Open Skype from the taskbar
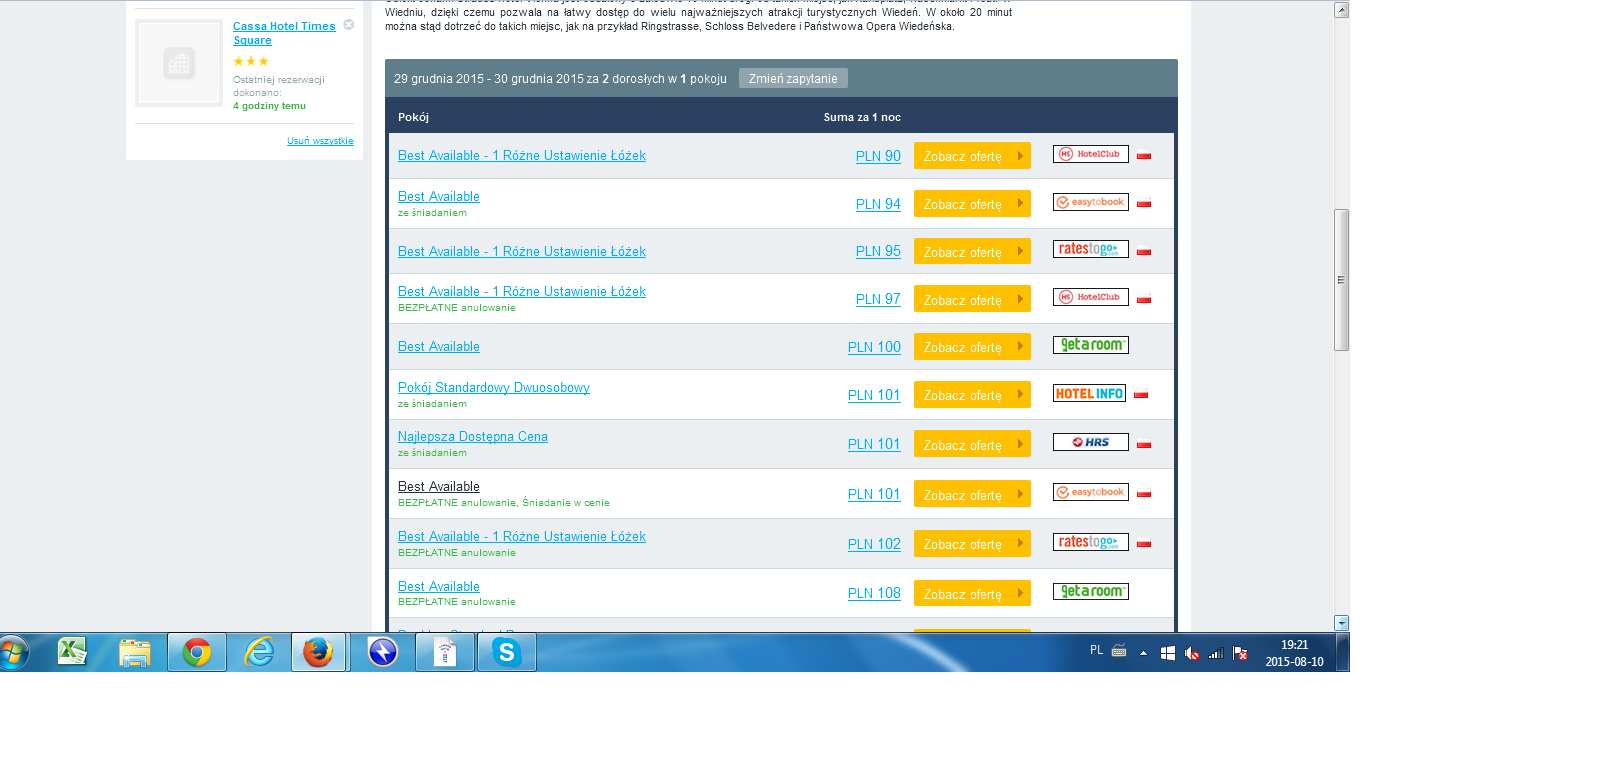Image resolution: width=1600 pixels, height=768 pixels. [x=507, y=652]
